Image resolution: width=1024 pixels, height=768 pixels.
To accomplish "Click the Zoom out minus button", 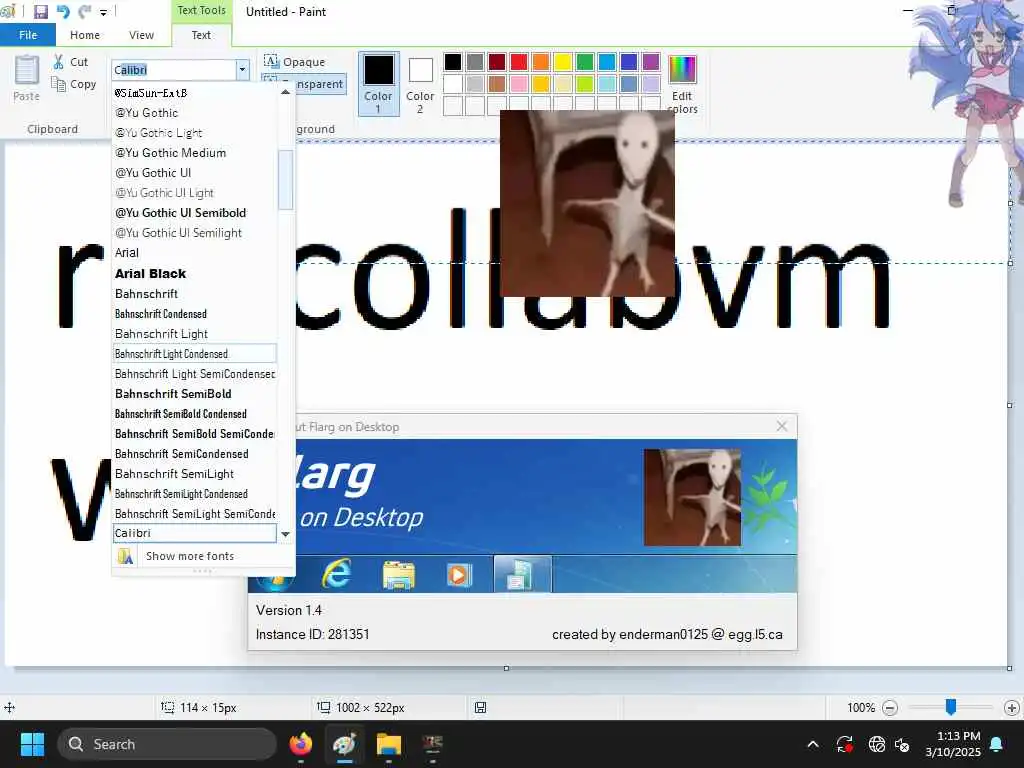I will [889, 708].
